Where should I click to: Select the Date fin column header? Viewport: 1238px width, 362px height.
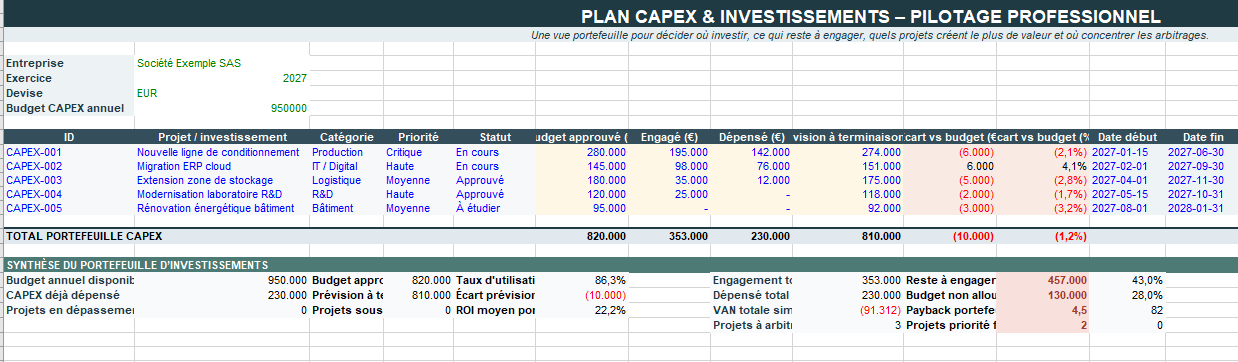[1202, 137]
